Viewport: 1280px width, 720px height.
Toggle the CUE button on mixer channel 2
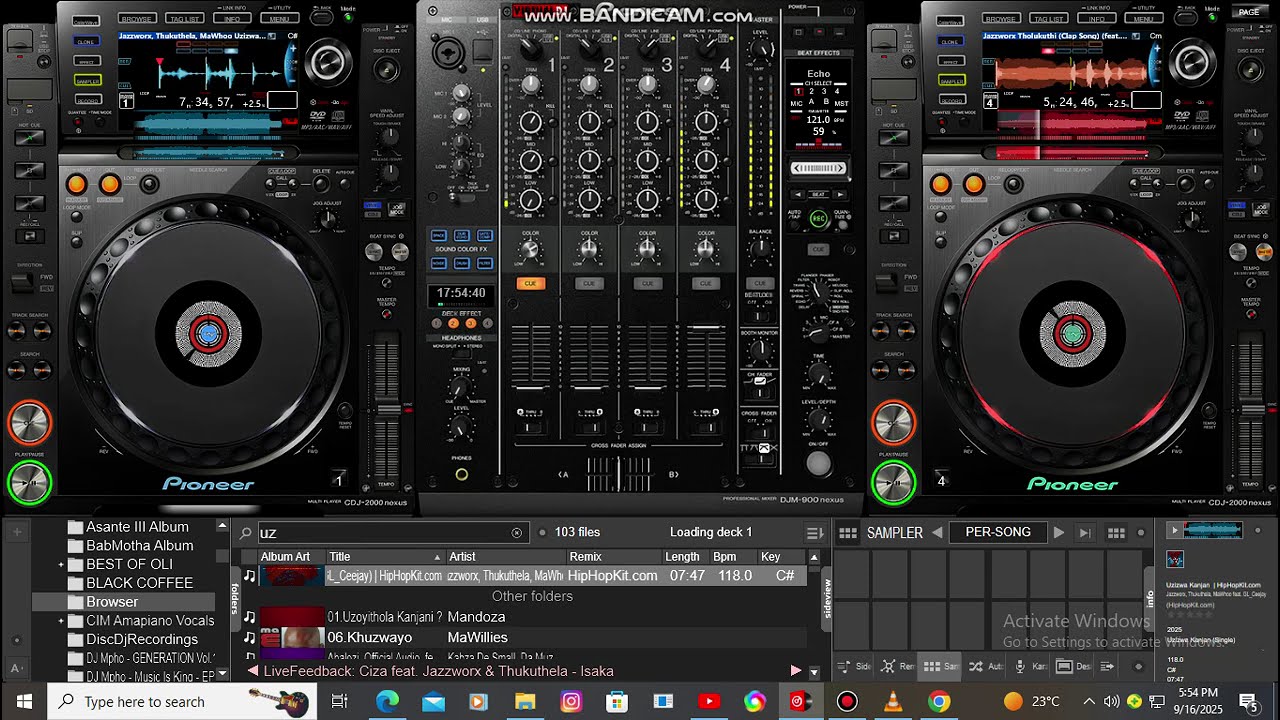click(589, 283)
